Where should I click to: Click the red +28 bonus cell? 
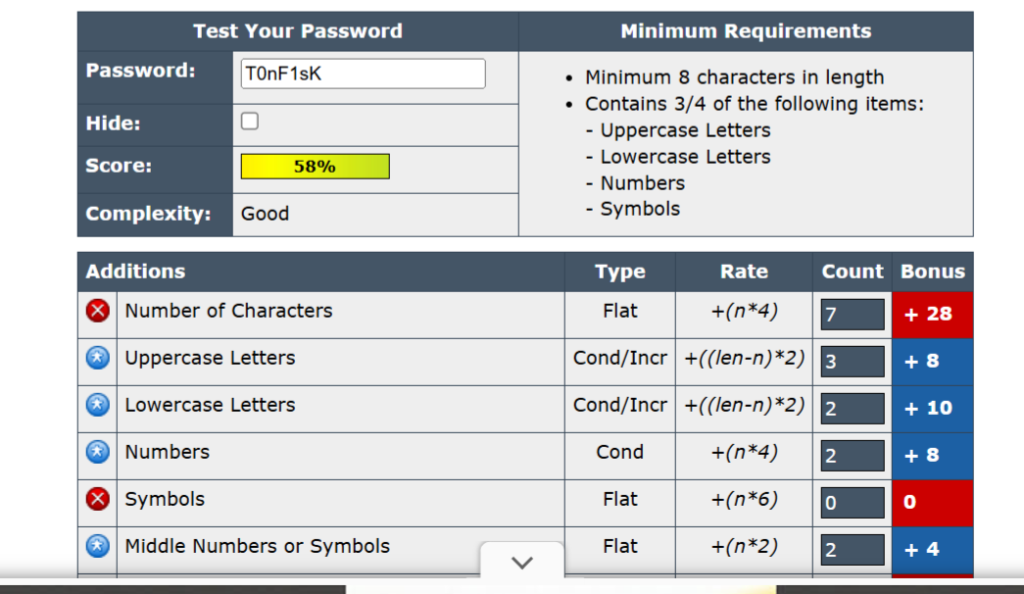click(x=932, y=314)
